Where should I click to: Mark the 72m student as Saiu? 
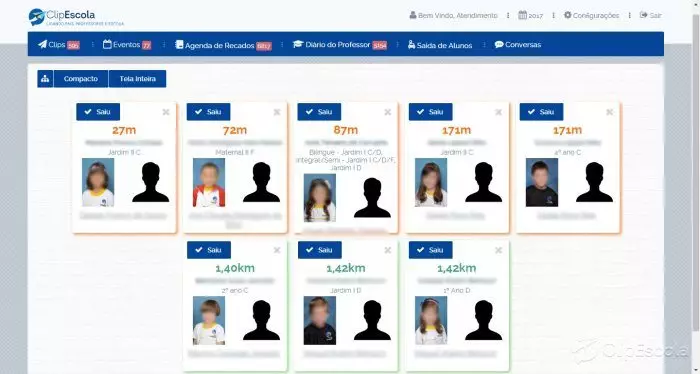click(208, 112)
